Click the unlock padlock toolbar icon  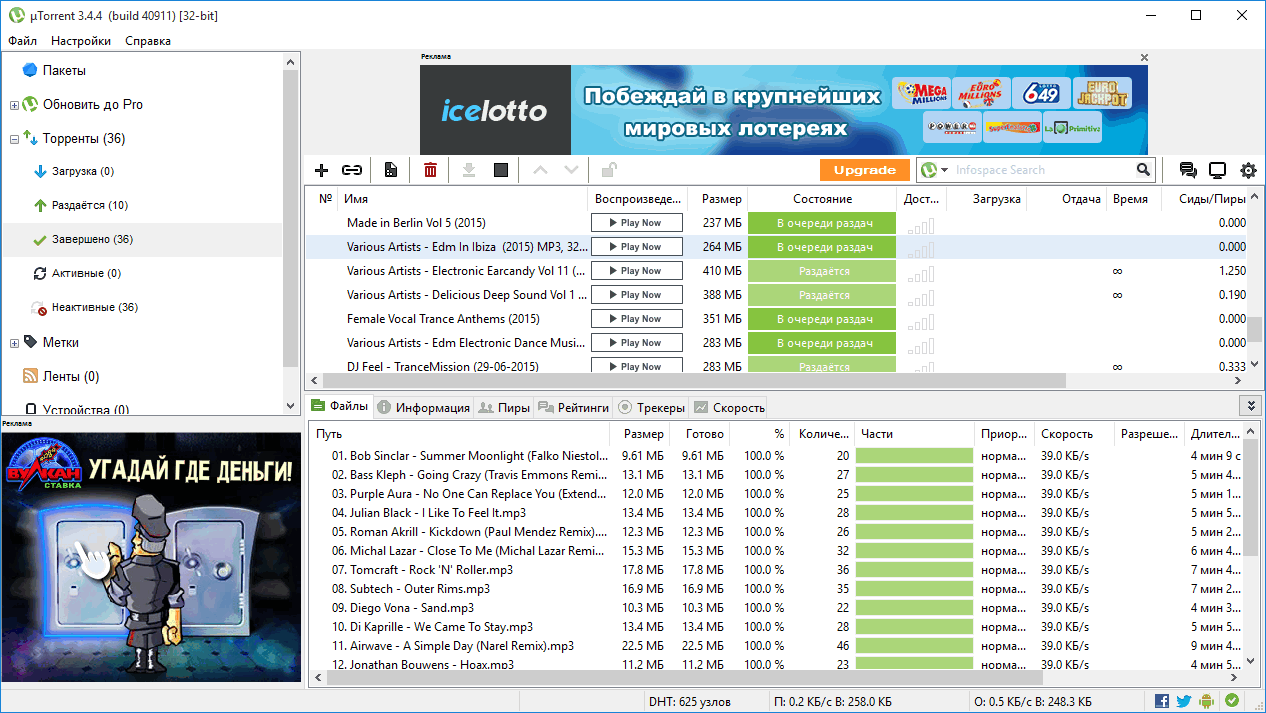pyautogui.click(x=608, y=170)
